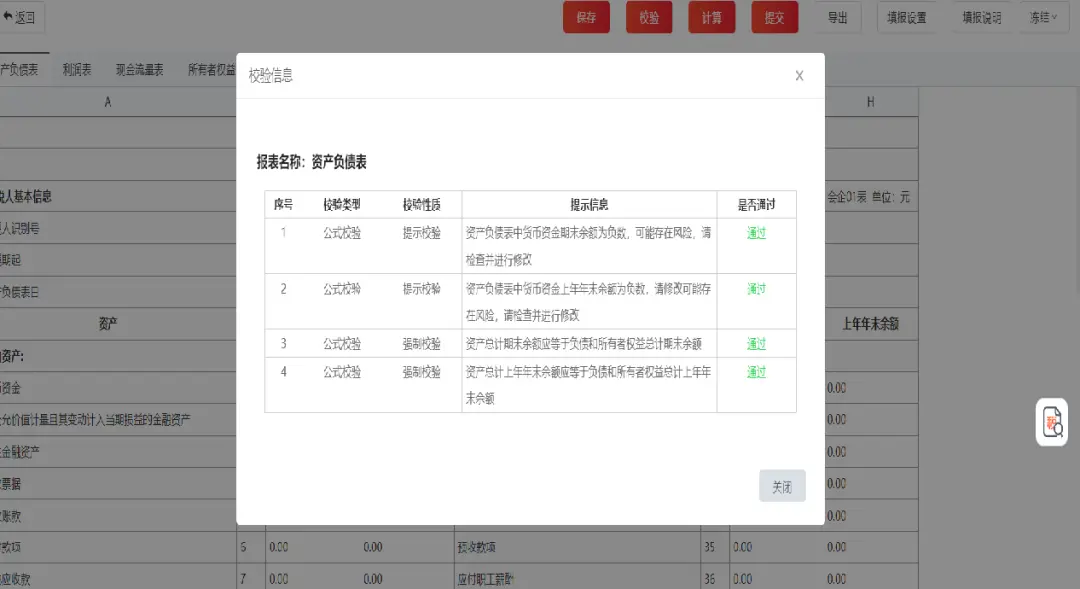Click the red 保存 button

586,18
